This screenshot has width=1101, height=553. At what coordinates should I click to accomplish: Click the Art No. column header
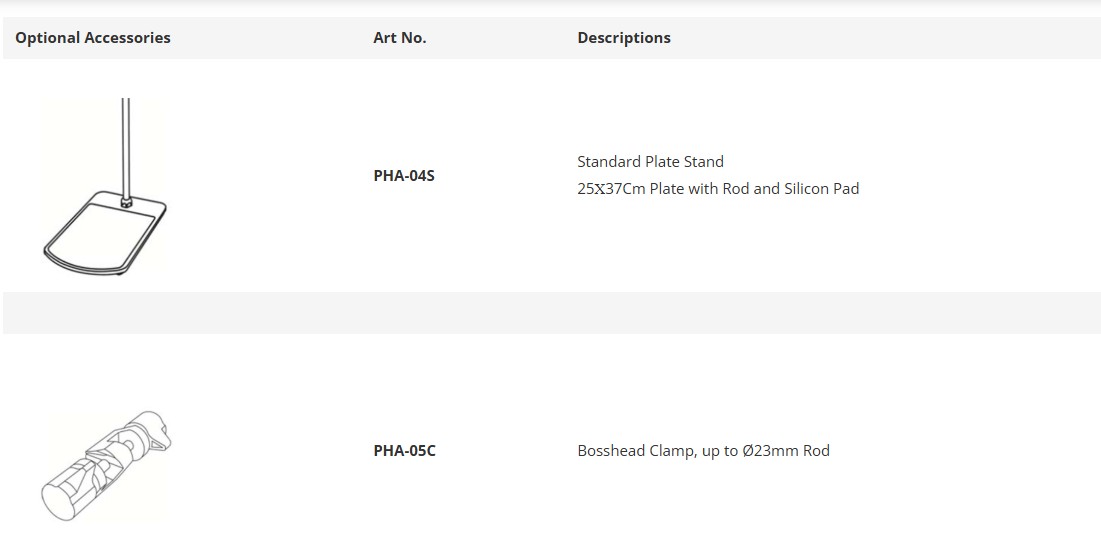(400, 38)
